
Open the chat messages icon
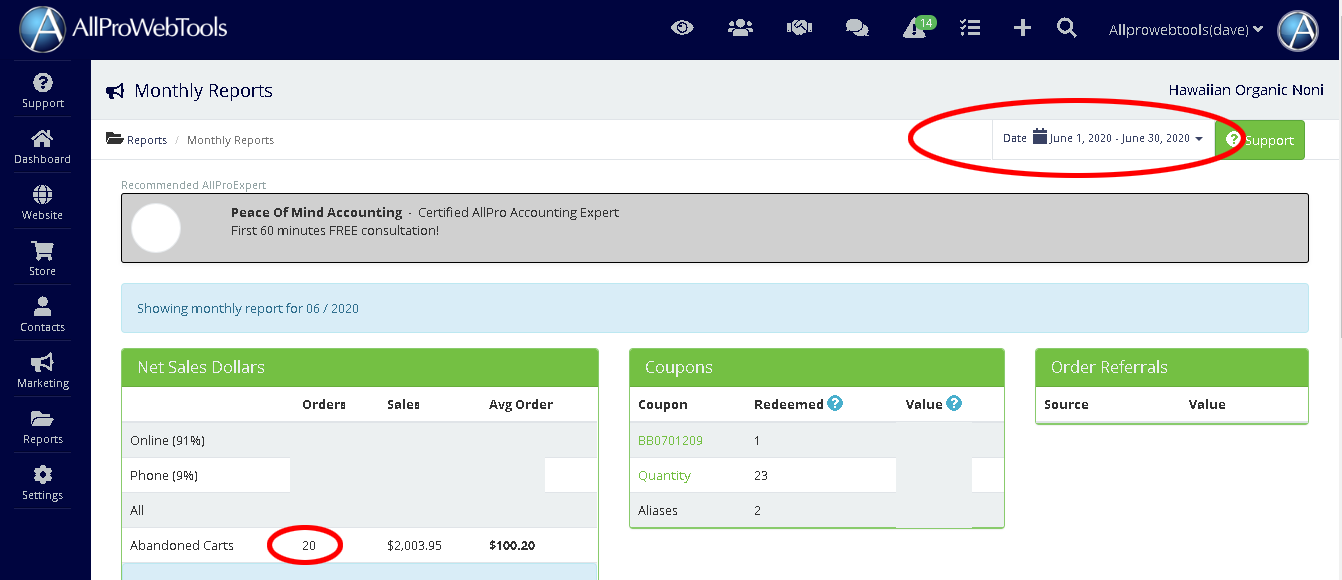pos(857,28)
